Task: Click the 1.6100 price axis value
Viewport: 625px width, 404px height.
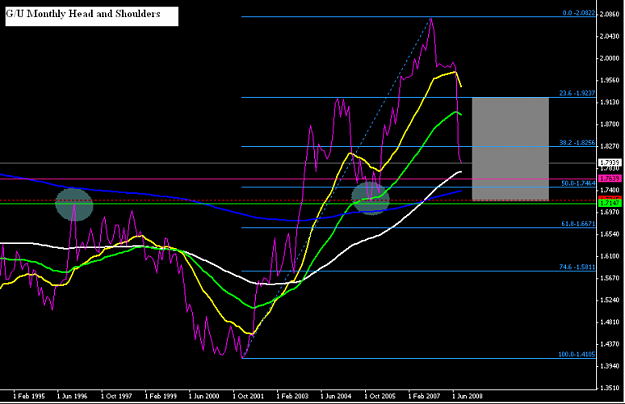Action: pos(609,256)
